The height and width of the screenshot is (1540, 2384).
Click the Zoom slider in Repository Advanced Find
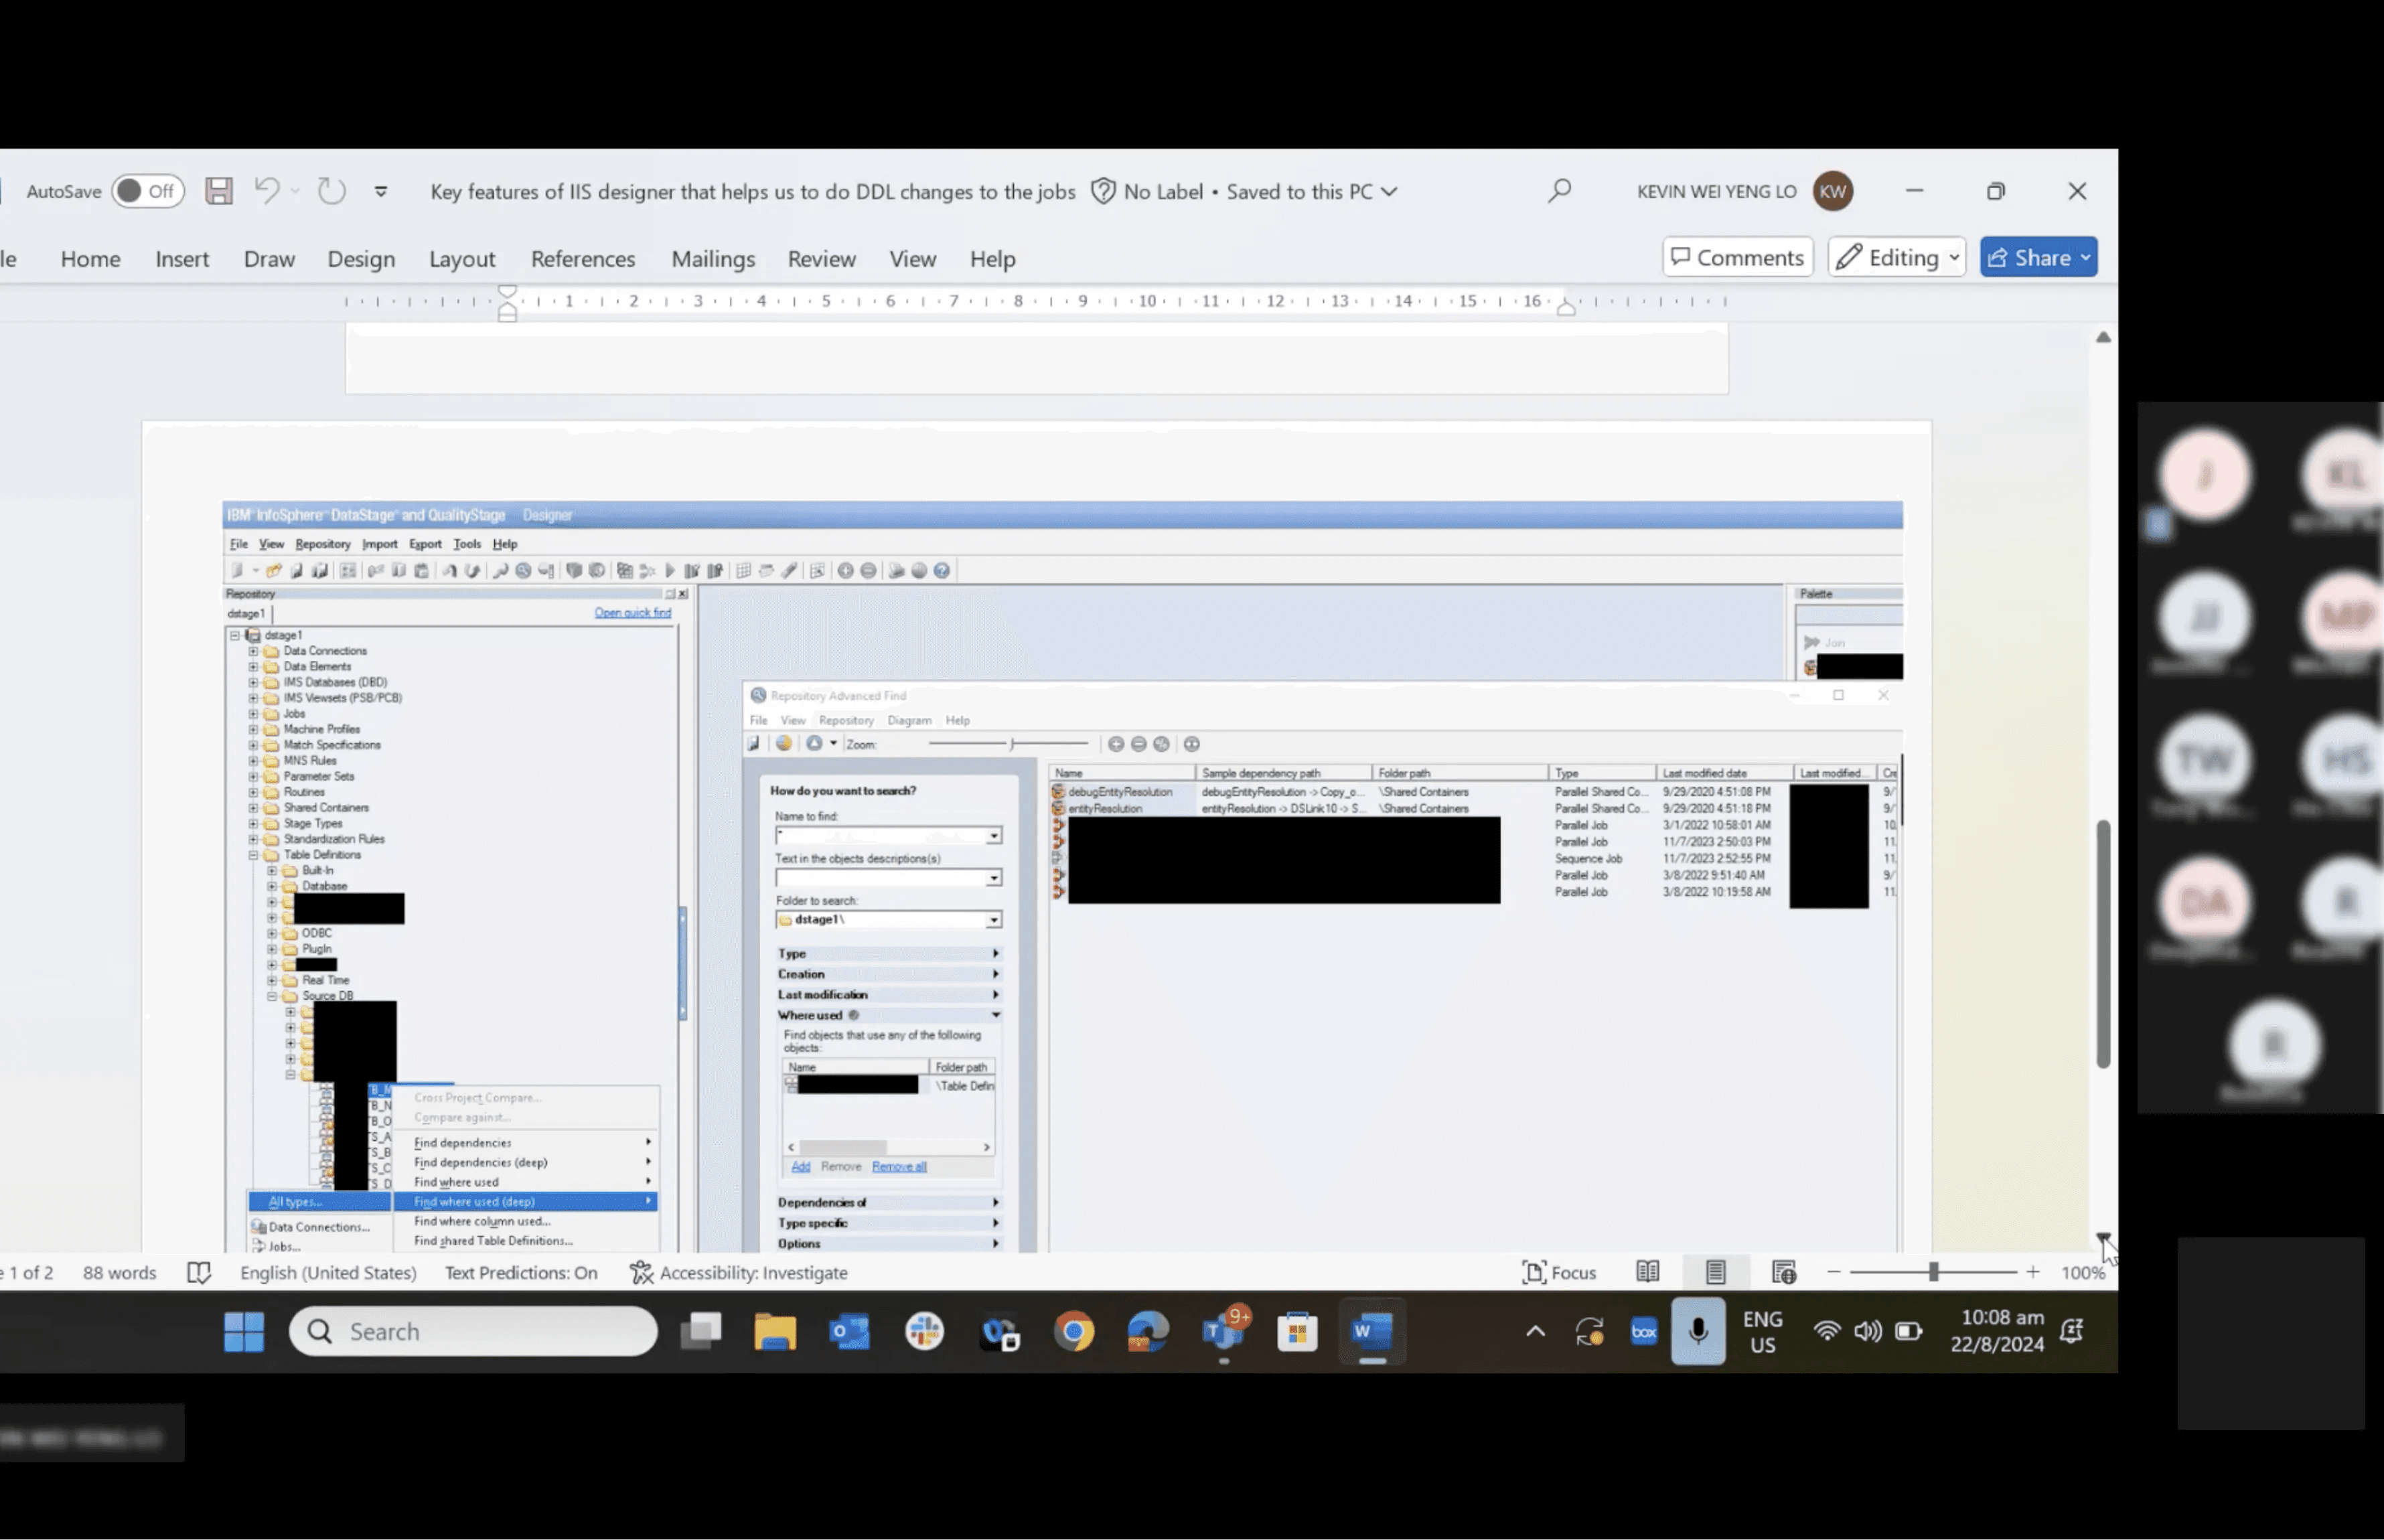[1008, 744]
